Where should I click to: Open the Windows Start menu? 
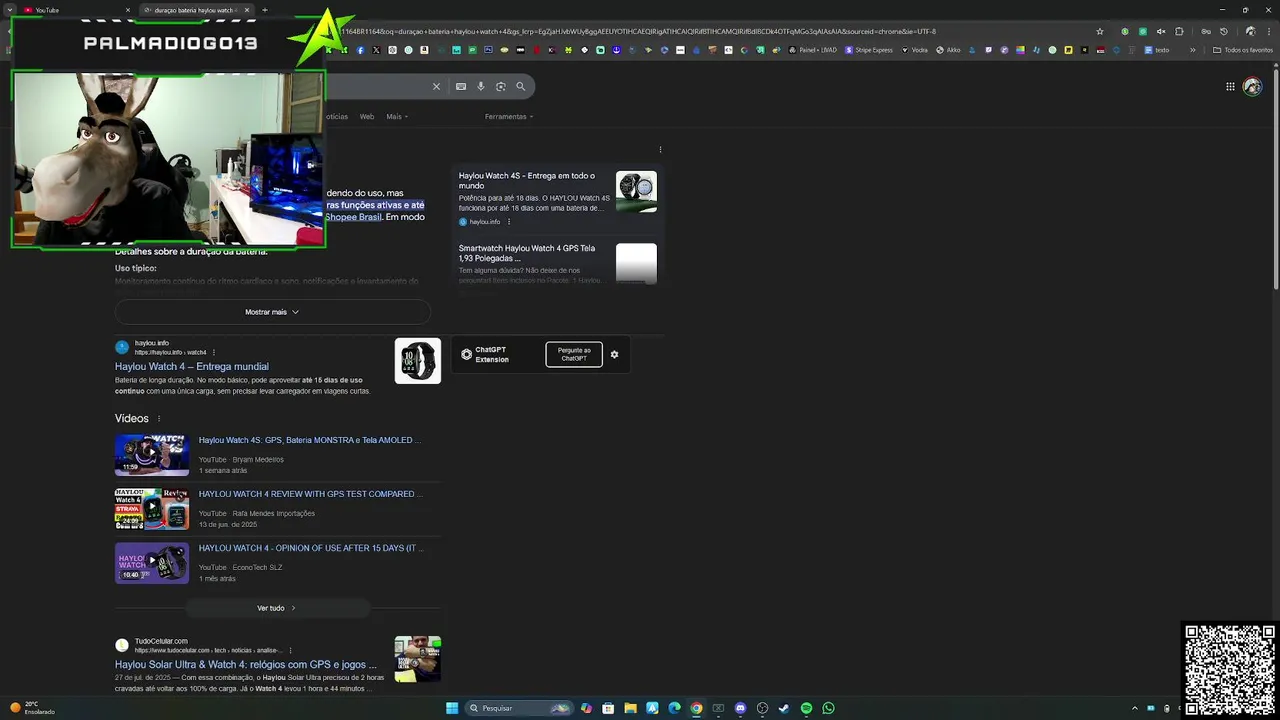452,708
